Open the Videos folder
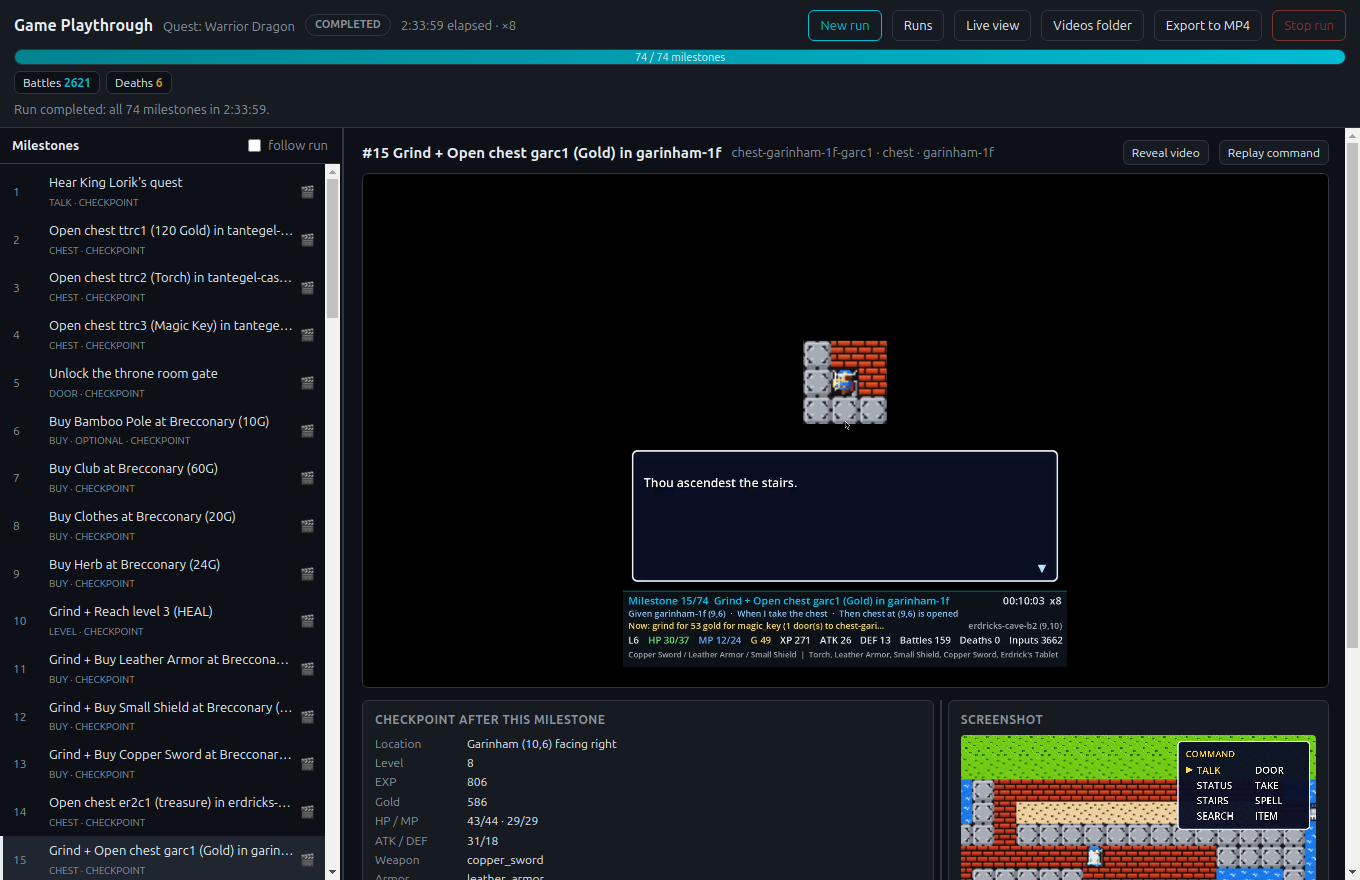The image size is (1360, 880). point(1093,25)
